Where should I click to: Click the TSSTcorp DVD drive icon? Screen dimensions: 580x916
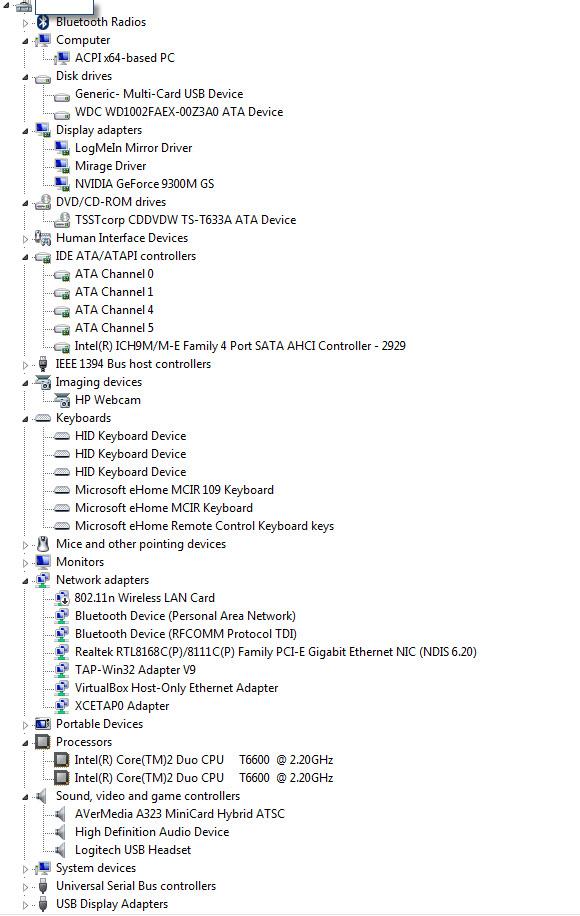[62, 220]
